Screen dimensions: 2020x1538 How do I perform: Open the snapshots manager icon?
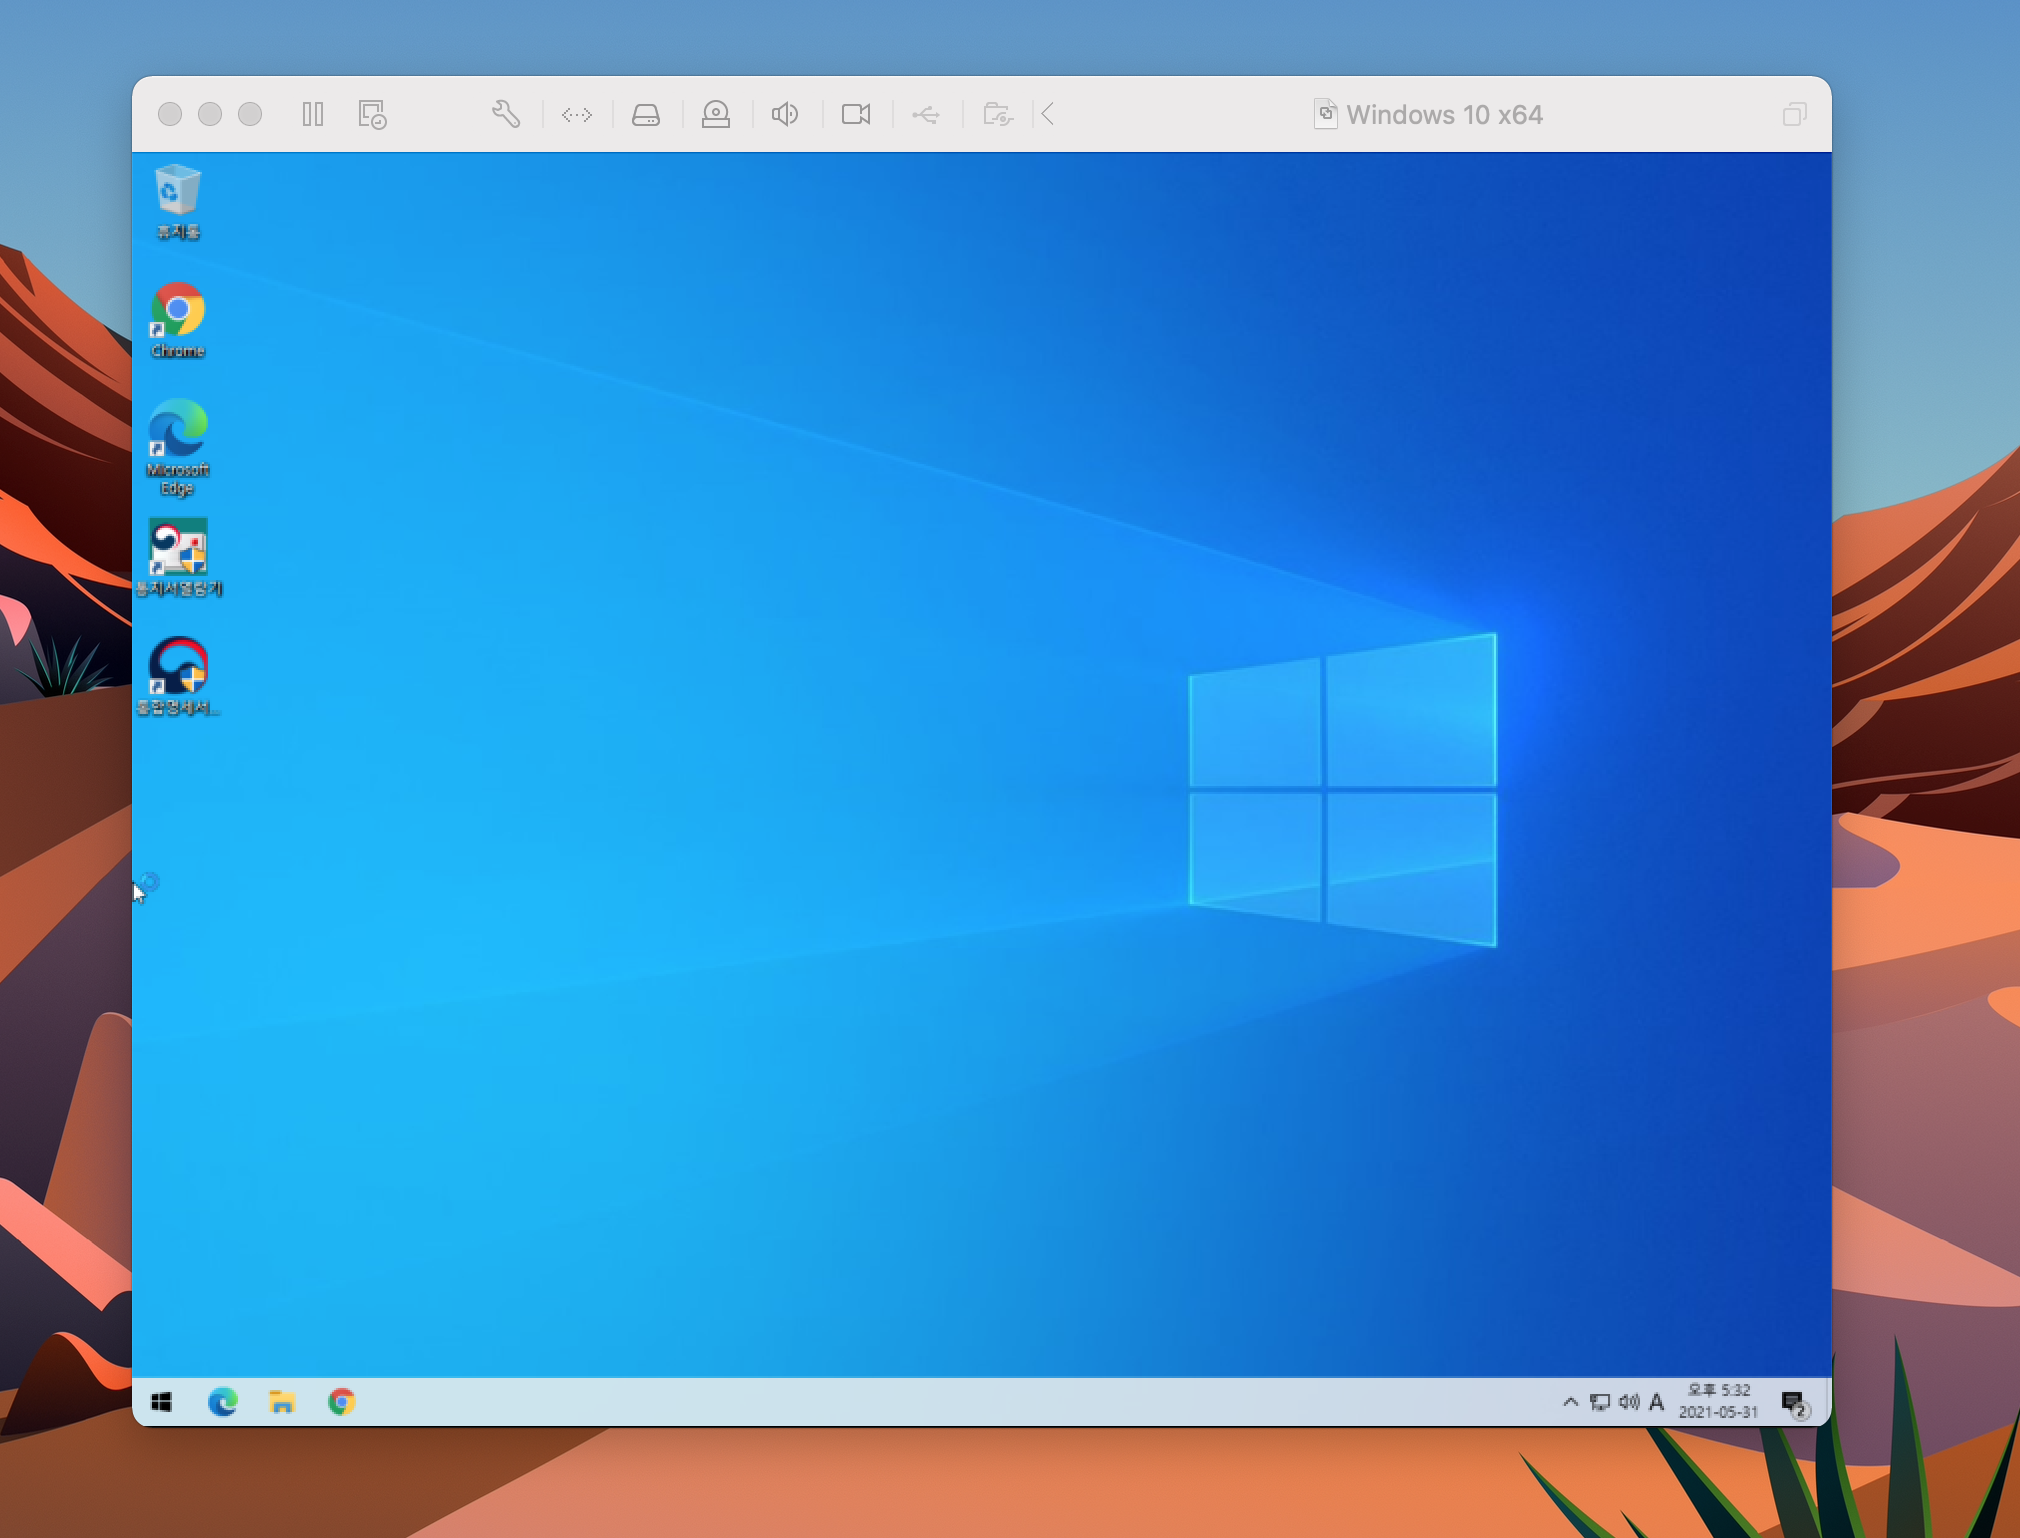pyautogui.click(x=372, y=114)
